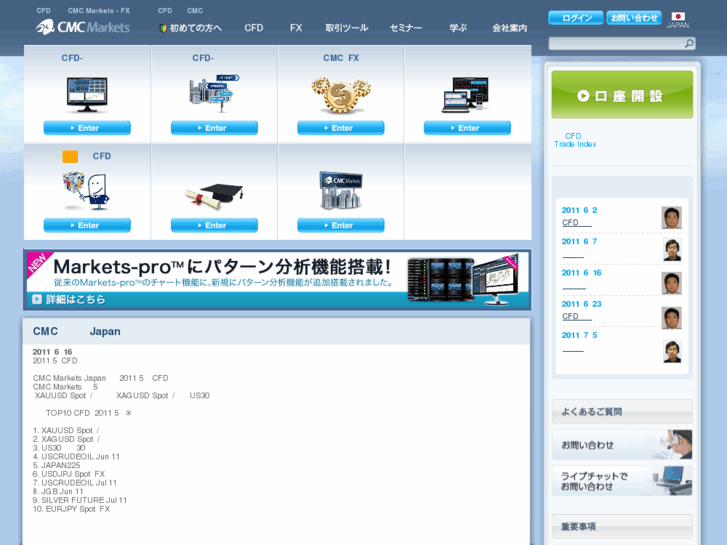Click the ログイン button

tap(576, 18)
